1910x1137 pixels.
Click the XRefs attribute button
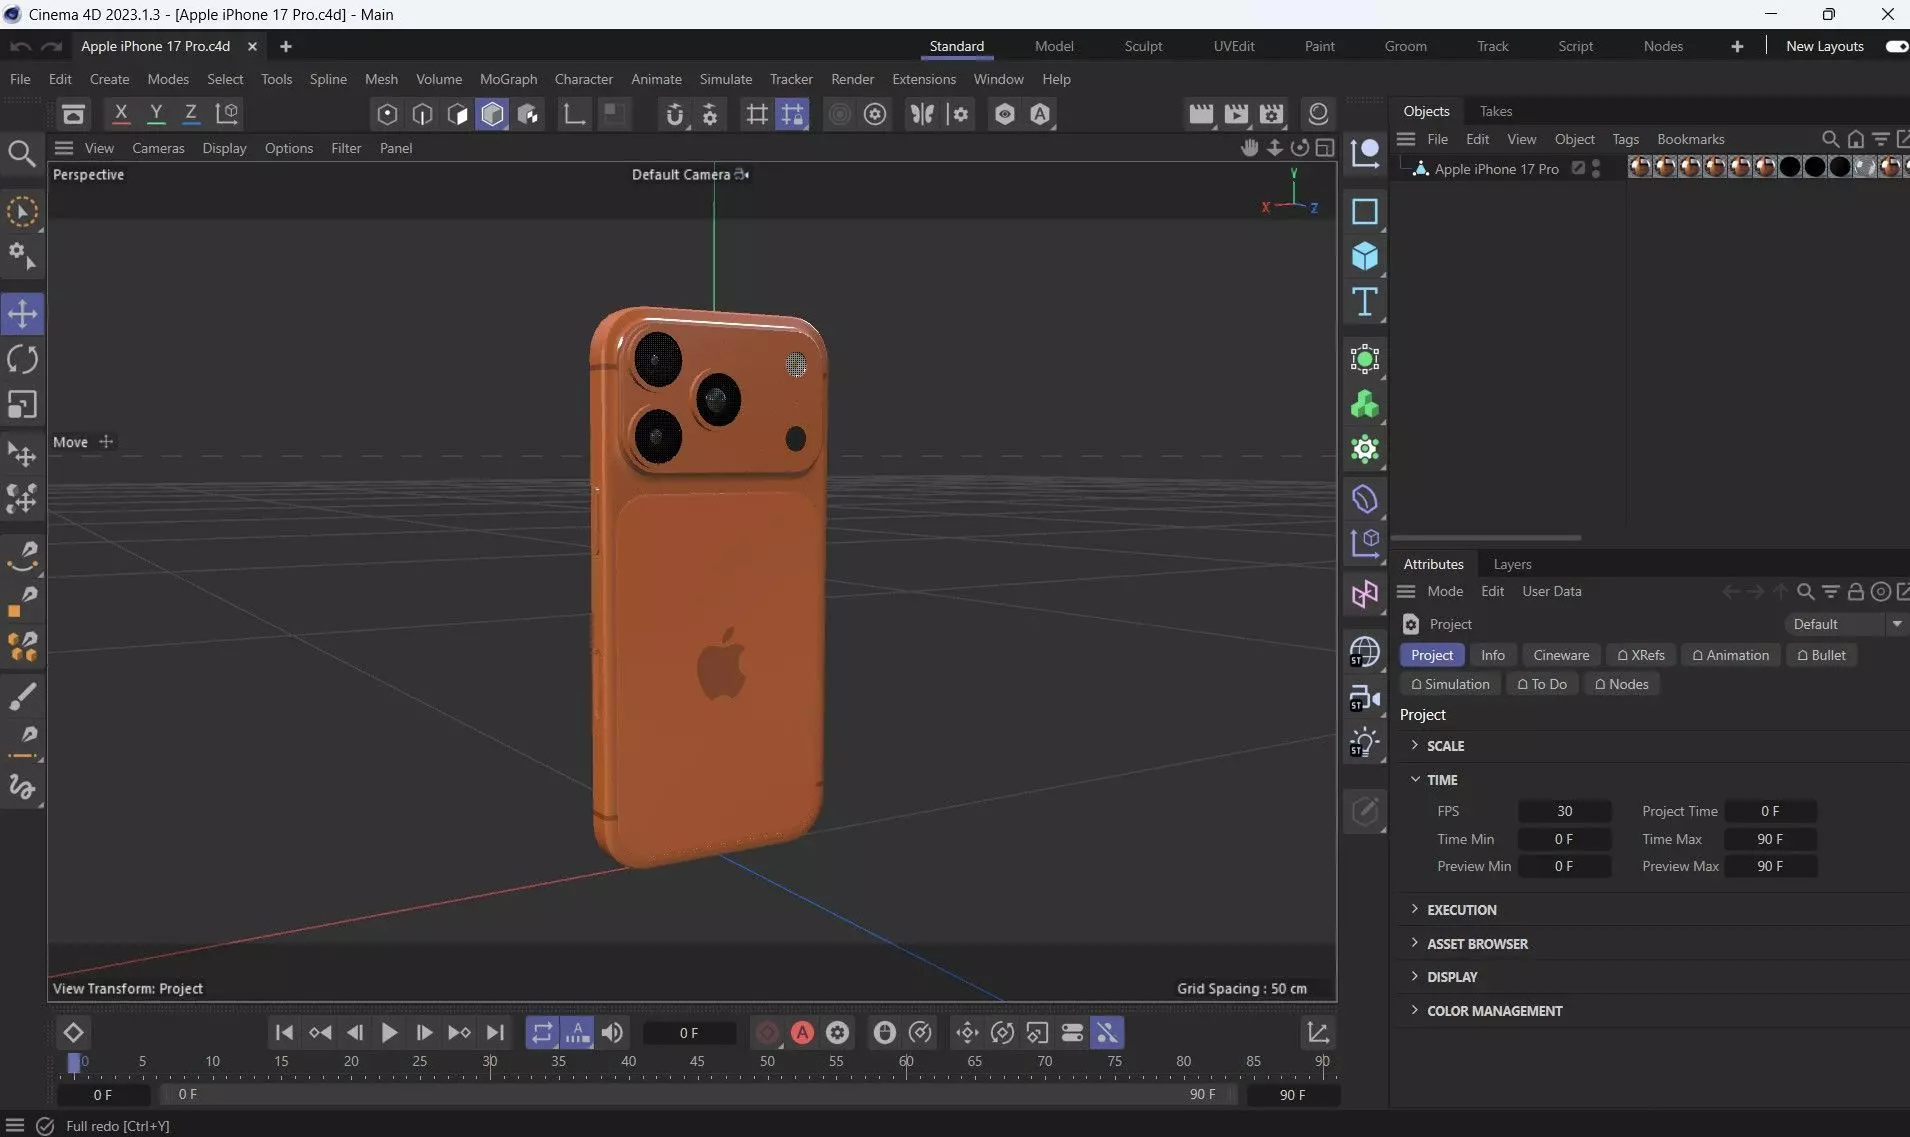[1641, 655]
